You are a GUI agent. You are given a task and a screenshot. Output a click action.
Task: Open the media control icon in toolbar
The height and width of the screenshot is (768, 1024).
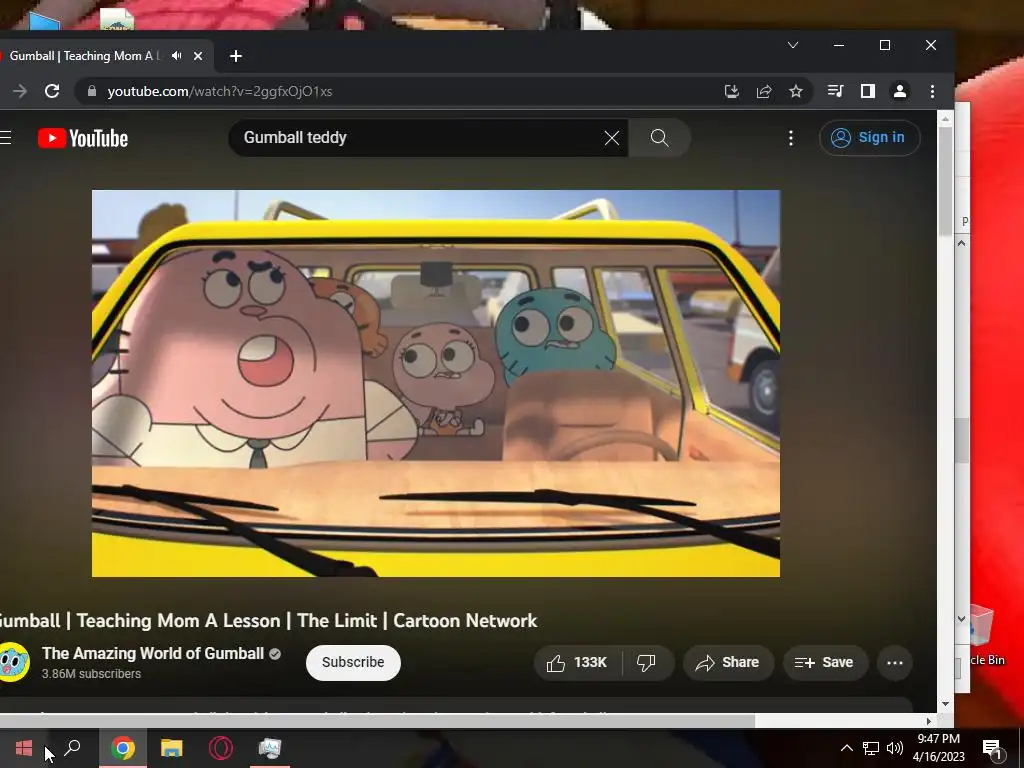tap(835, 91)
